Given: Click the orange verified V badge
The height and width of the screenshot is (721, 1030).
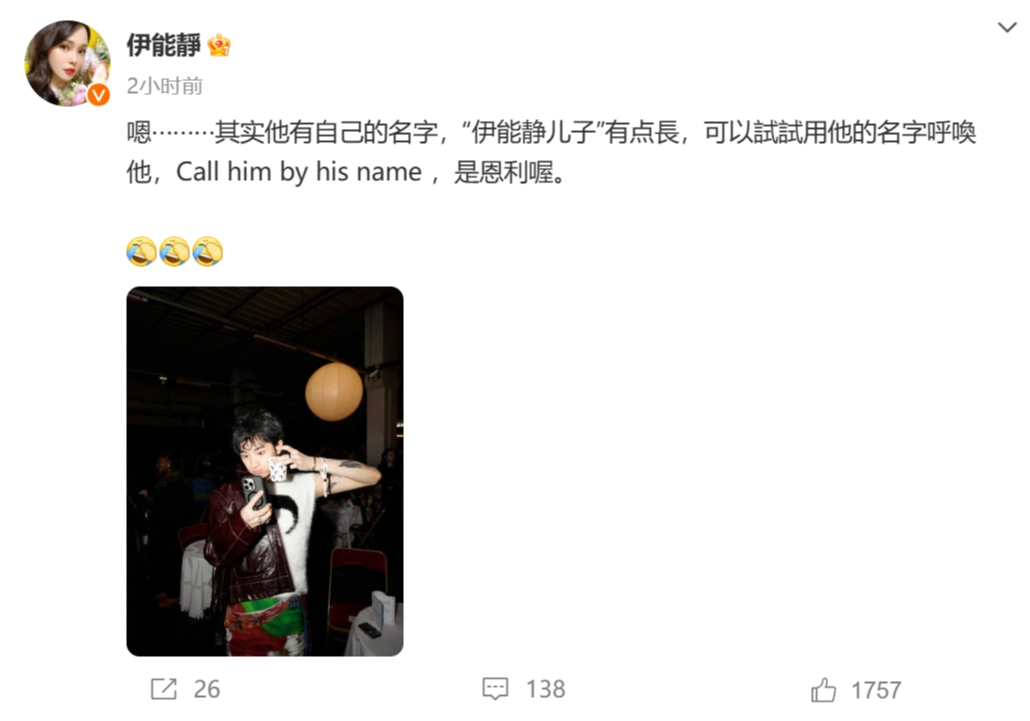Looking at the screenshot, I should click(99, 95).
